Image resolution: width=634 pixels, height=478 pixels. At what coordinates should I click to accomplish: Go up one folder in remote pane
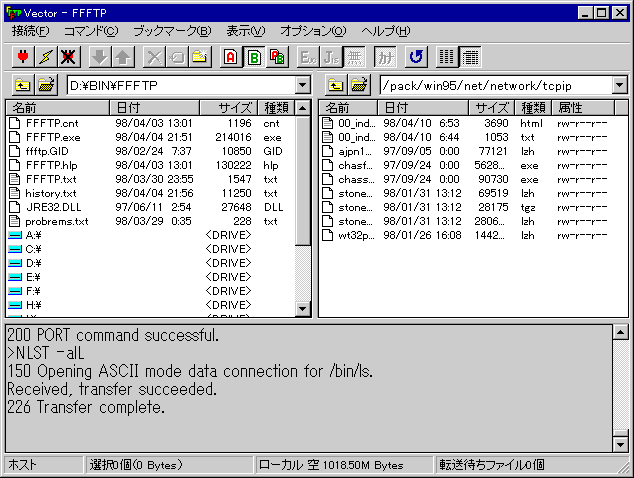(336, 85)
